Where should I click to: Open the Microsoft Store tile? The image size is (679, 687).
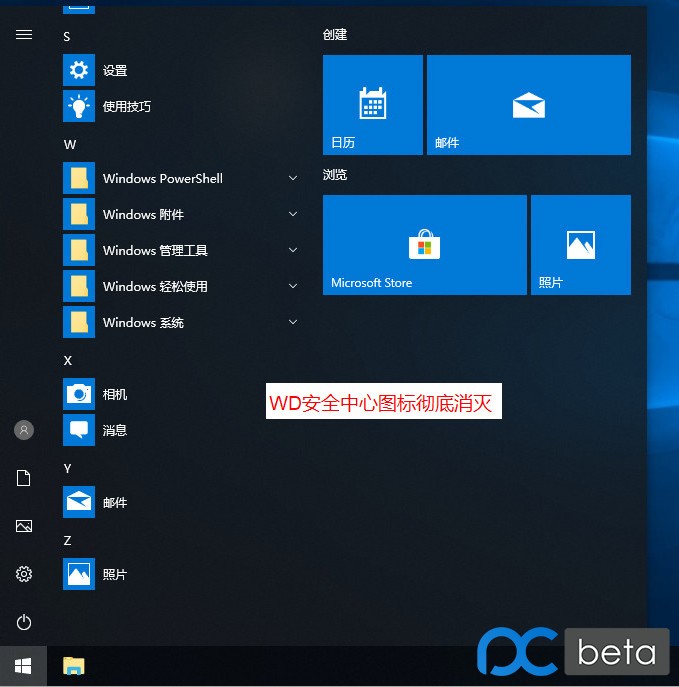(424, 245)
